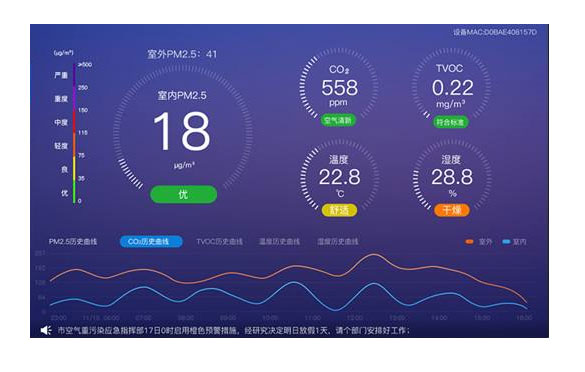Click the 空气清新 status badge
This screenshot has height=372, width=585.
click(x=338, y=120)
